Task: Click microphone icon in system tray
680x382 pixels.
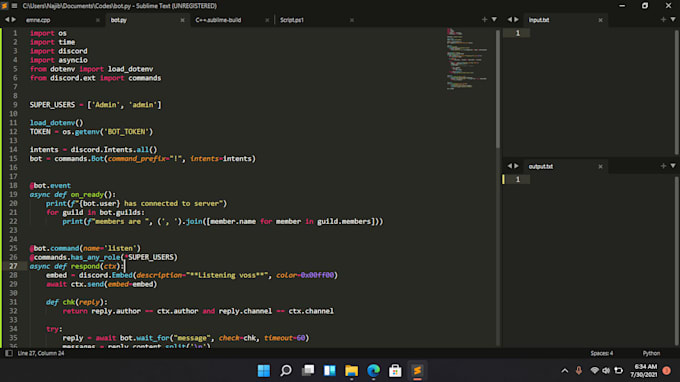Action: [x=579, y=371]
